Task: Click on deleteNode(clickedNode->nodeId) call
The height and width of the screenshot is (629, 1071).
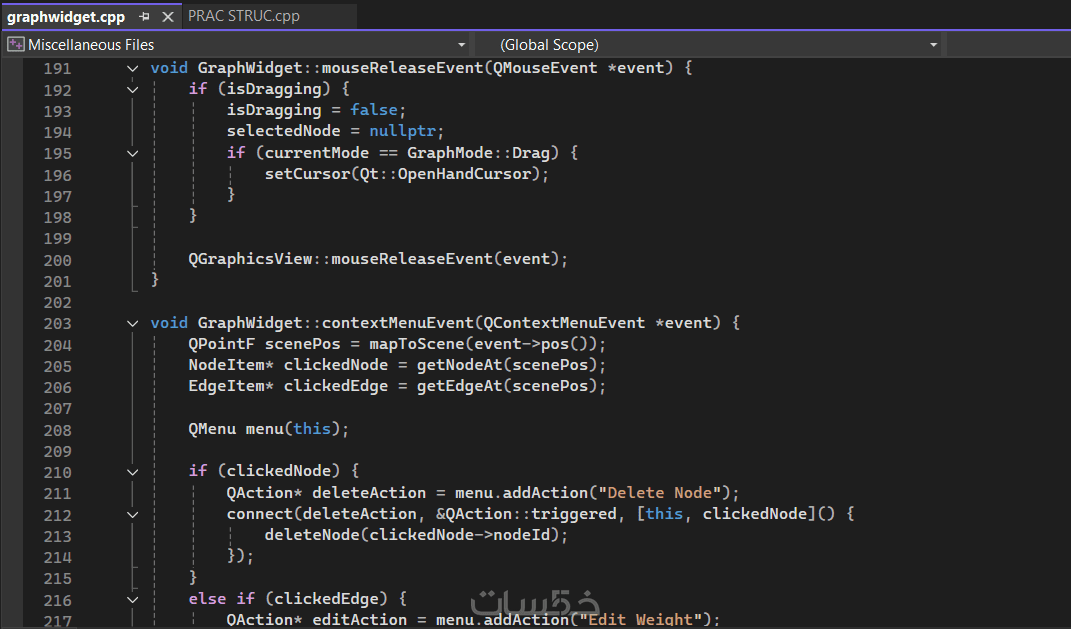Action: pos(416,535)
